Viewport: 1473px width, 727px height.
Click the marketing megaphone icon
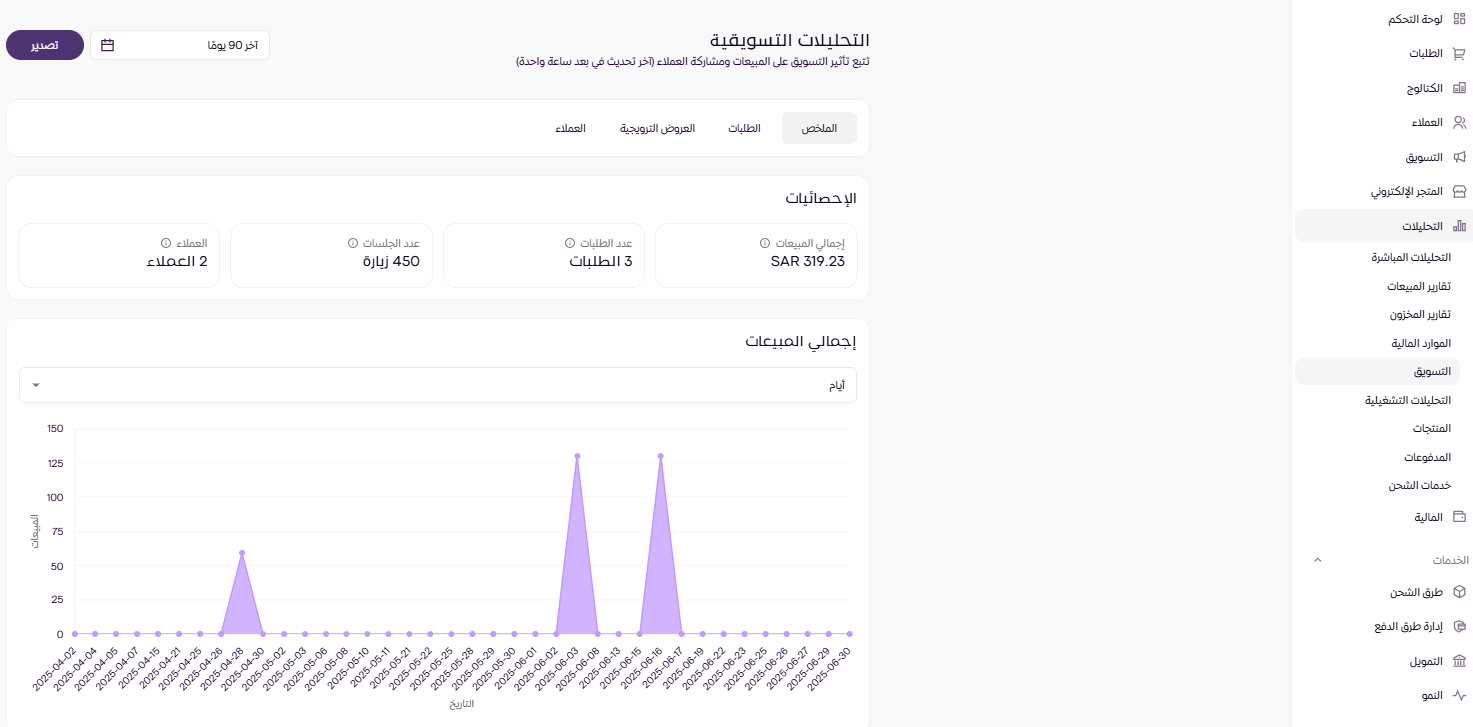1459,157
